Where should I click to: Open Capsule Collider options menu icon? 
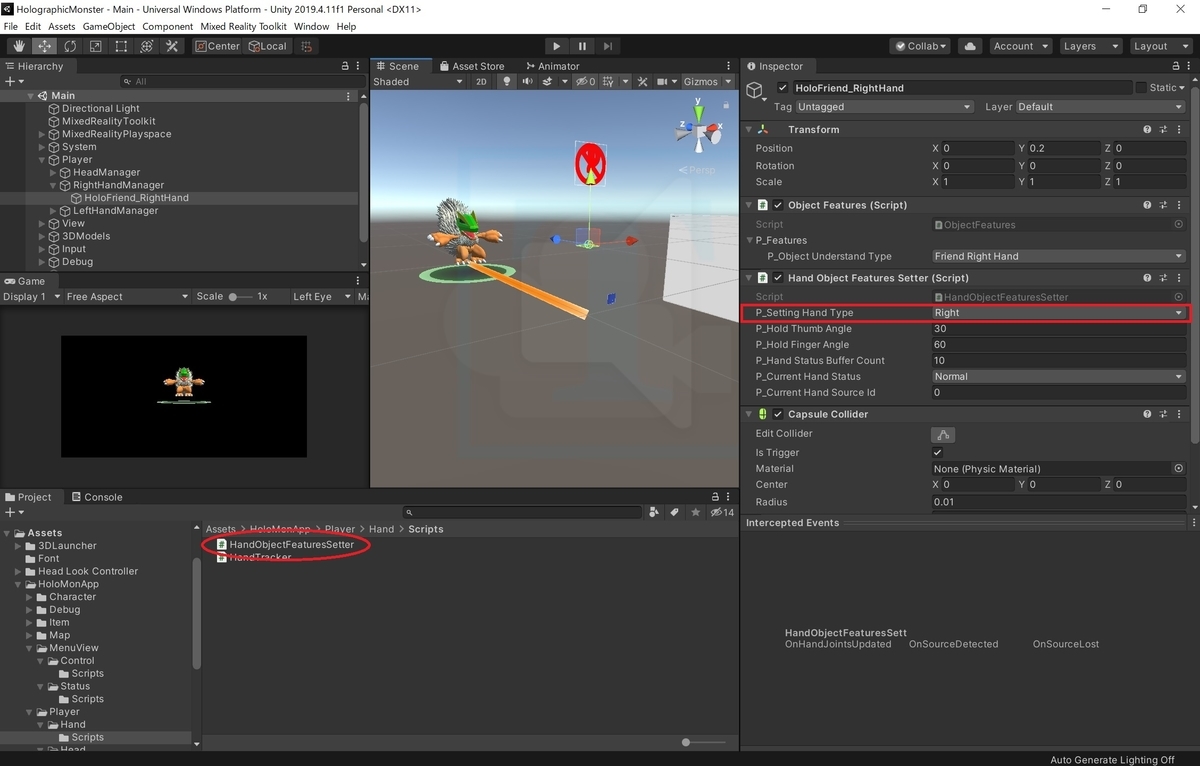point(1180,414)
